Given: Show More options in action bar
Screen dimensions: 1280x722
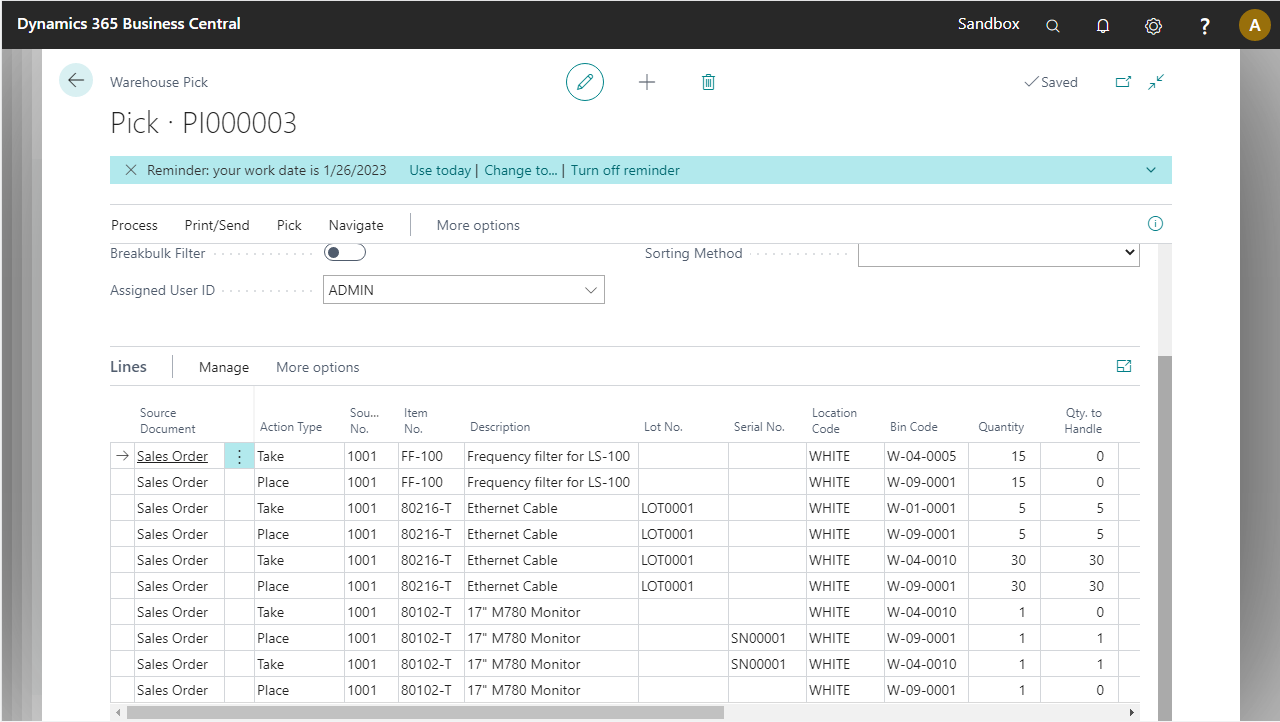Looking at the screenshot, I should [478, 225].
